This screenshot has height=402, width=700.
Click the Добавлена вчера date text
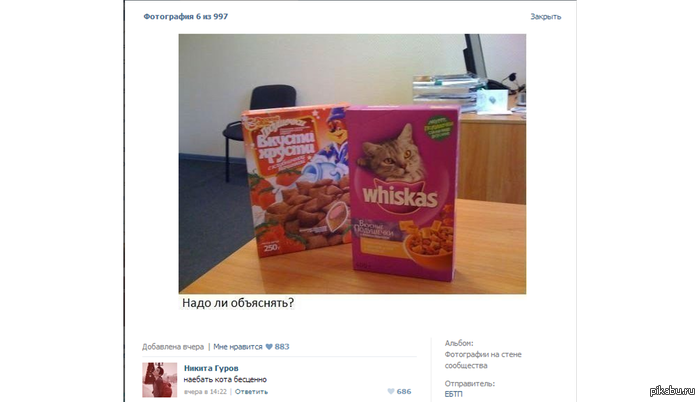tap(173, 347)
